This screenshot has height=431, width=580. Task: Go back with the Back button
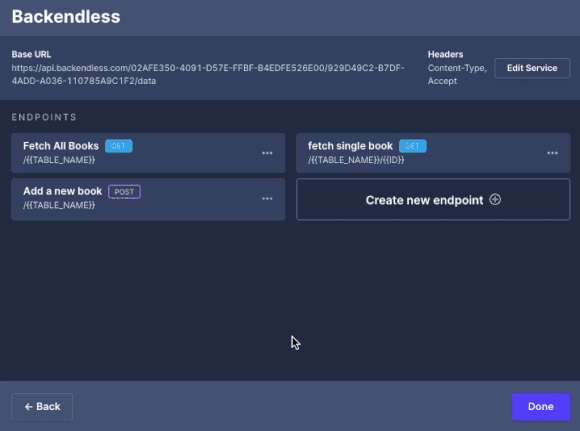coord(42,407)
